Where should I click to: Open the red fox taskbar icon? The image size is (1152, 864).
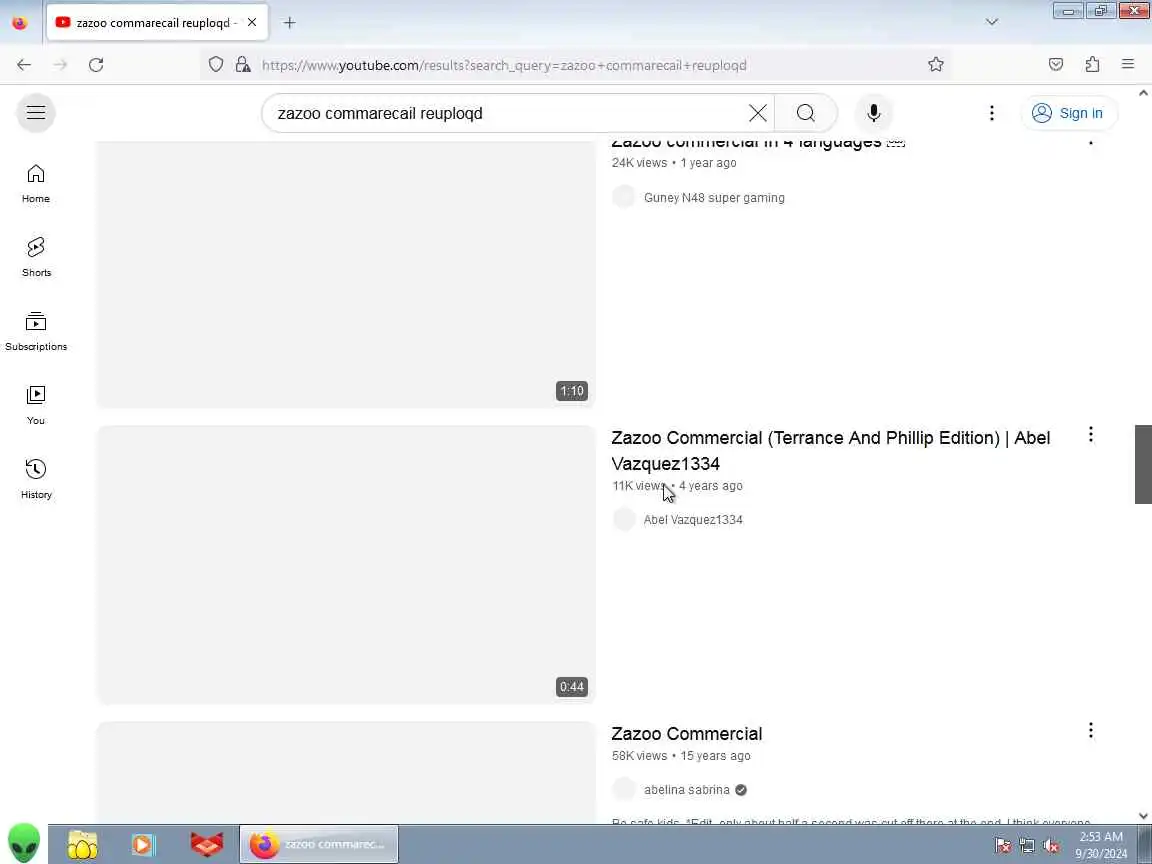(206, 844)
